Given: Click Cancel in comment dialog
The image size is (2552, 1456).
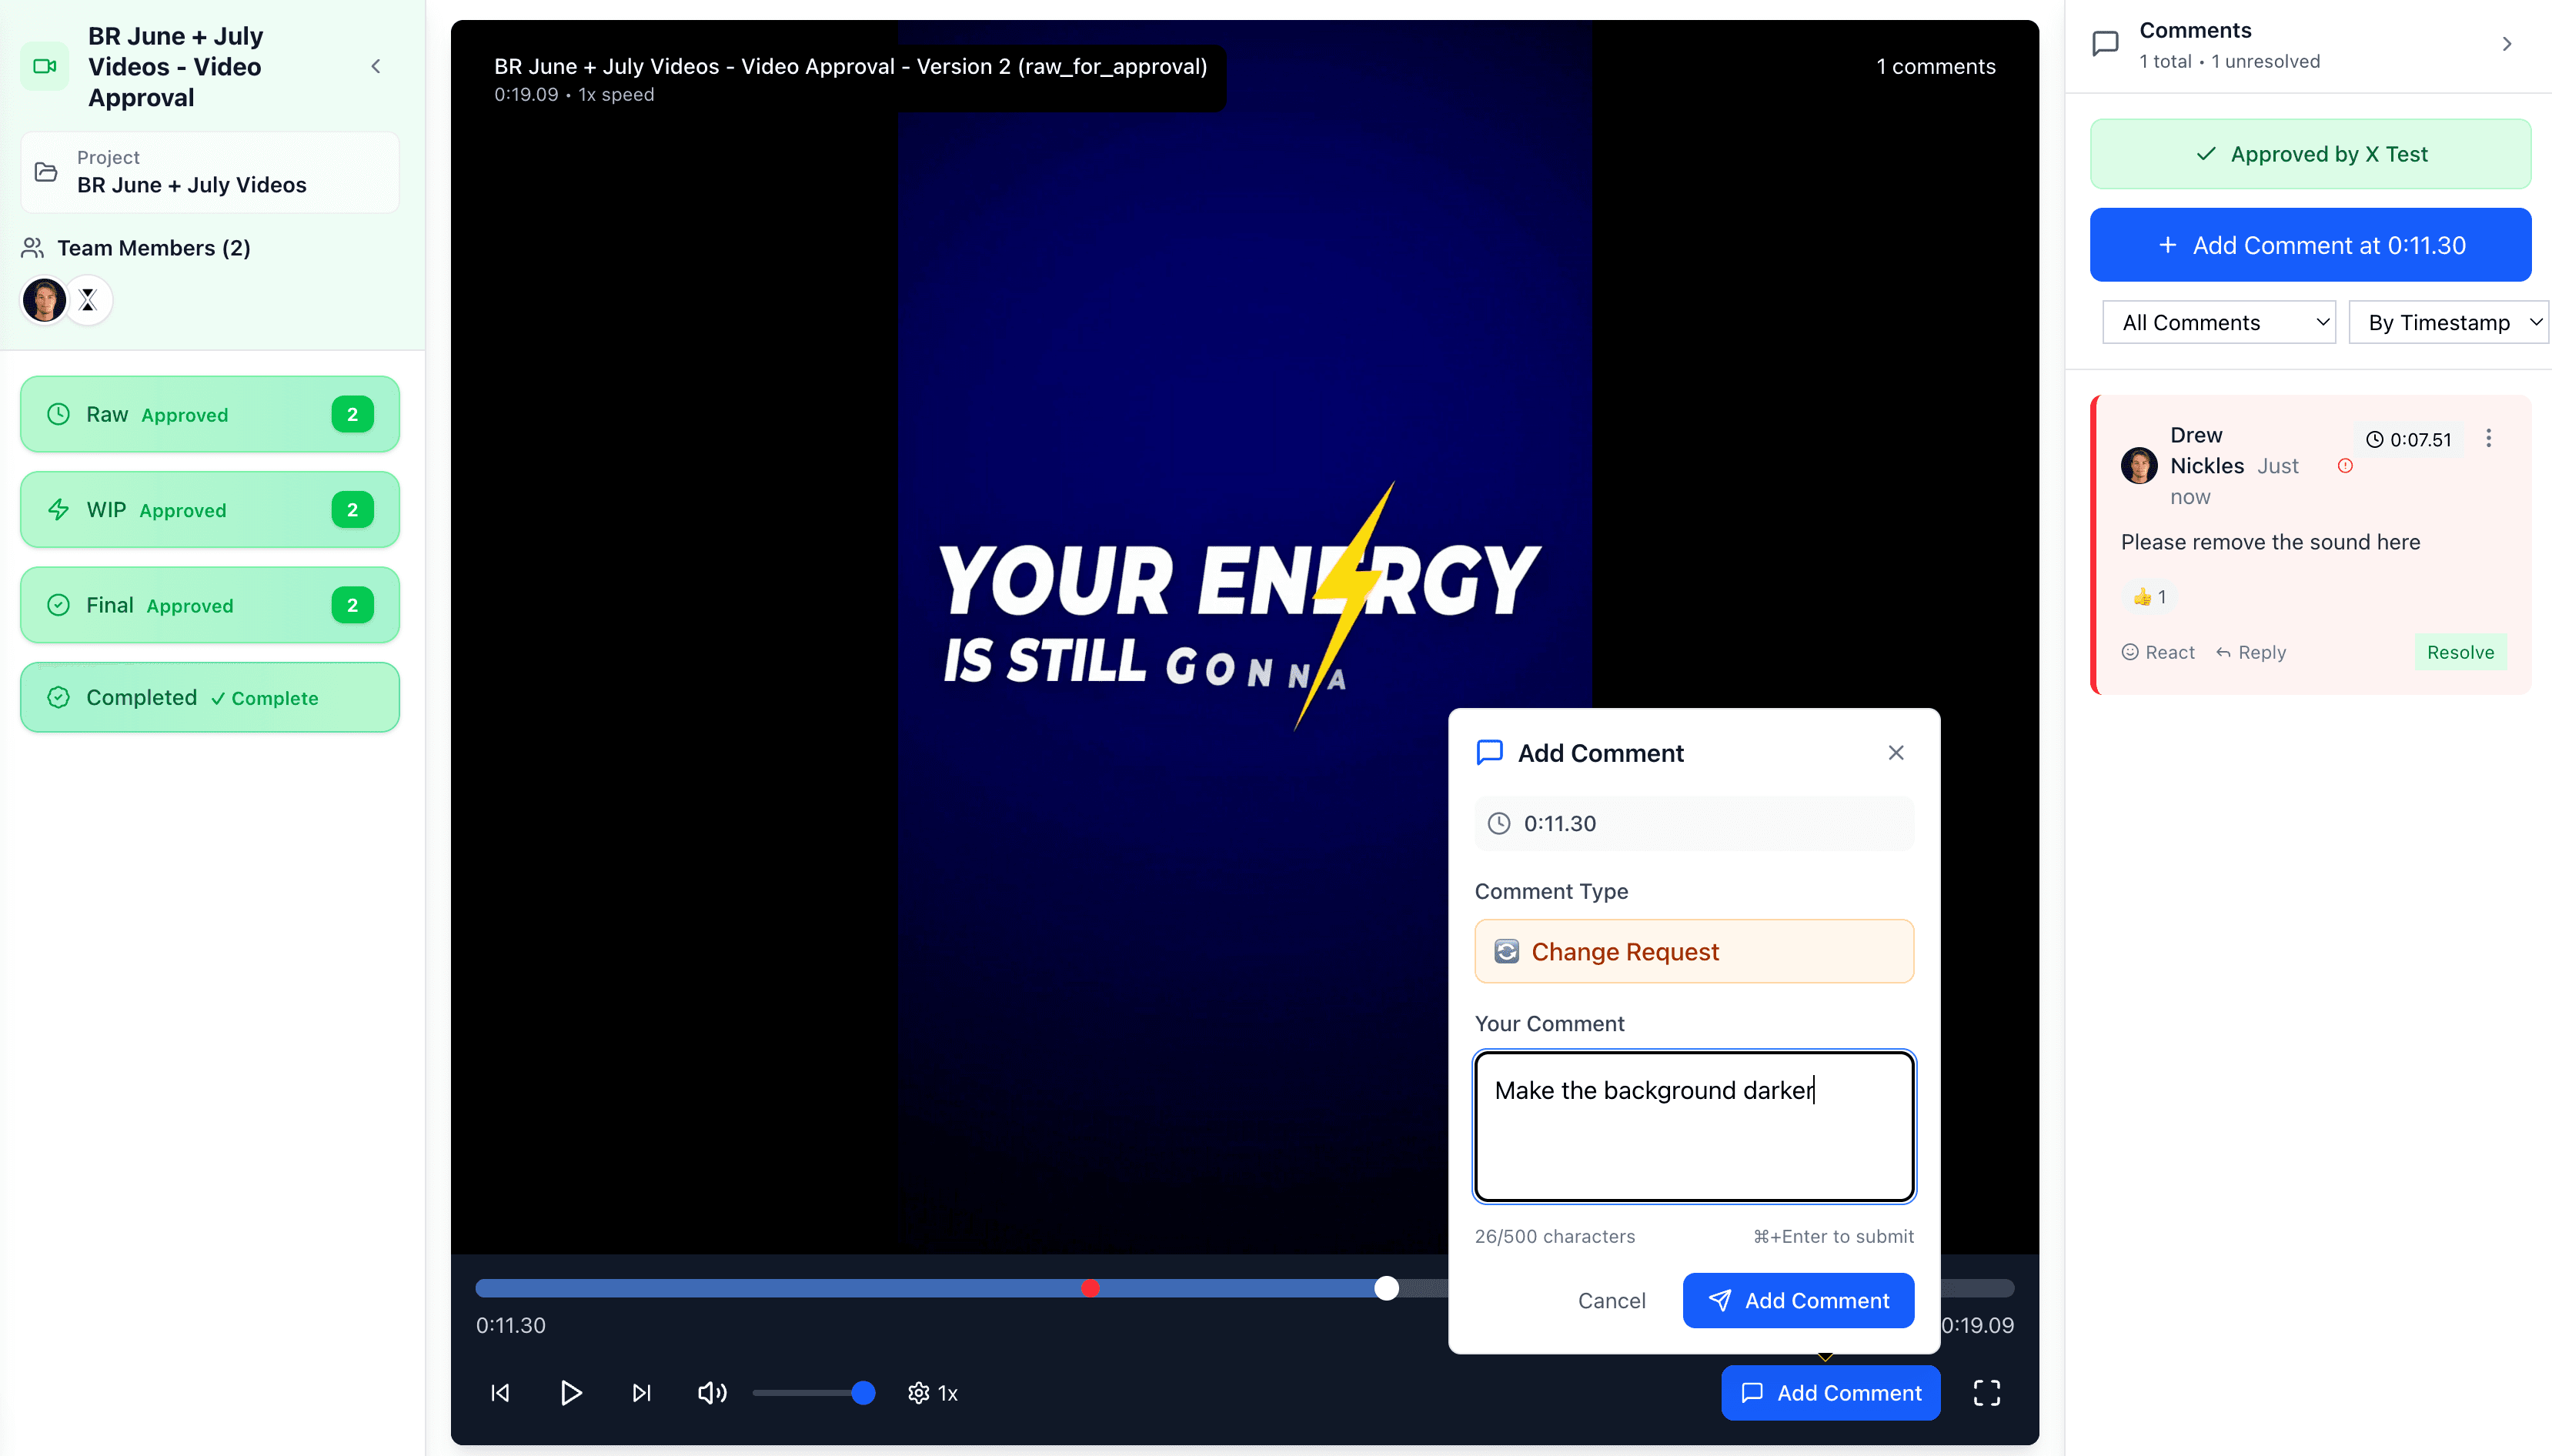Looking at the screenshot, I should 1611,1300.
